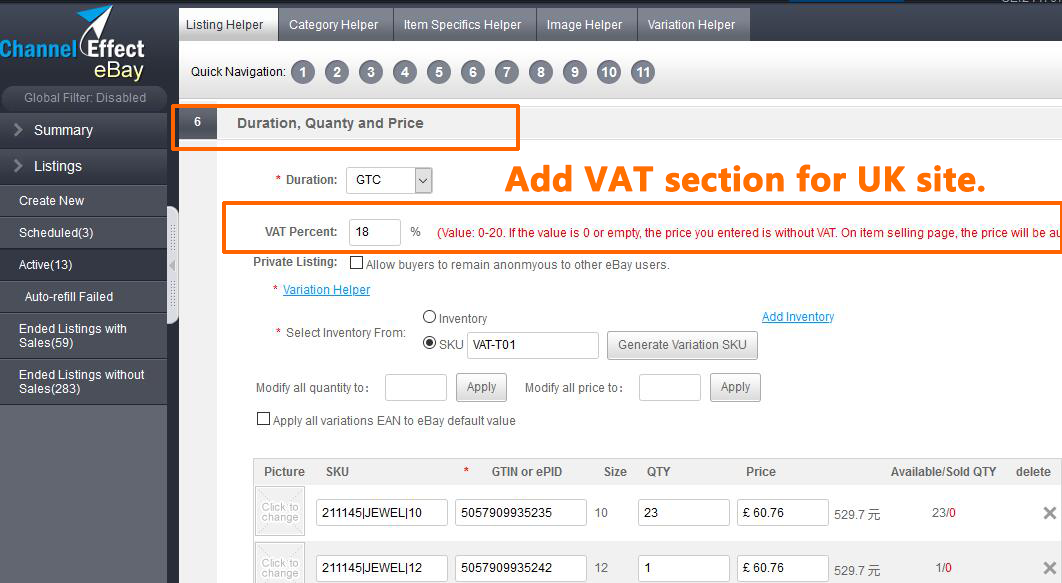This screenshot has height=583, width=1062.
Task: Open Auto-refill Failed listings
Action: (x=83, y=297)
